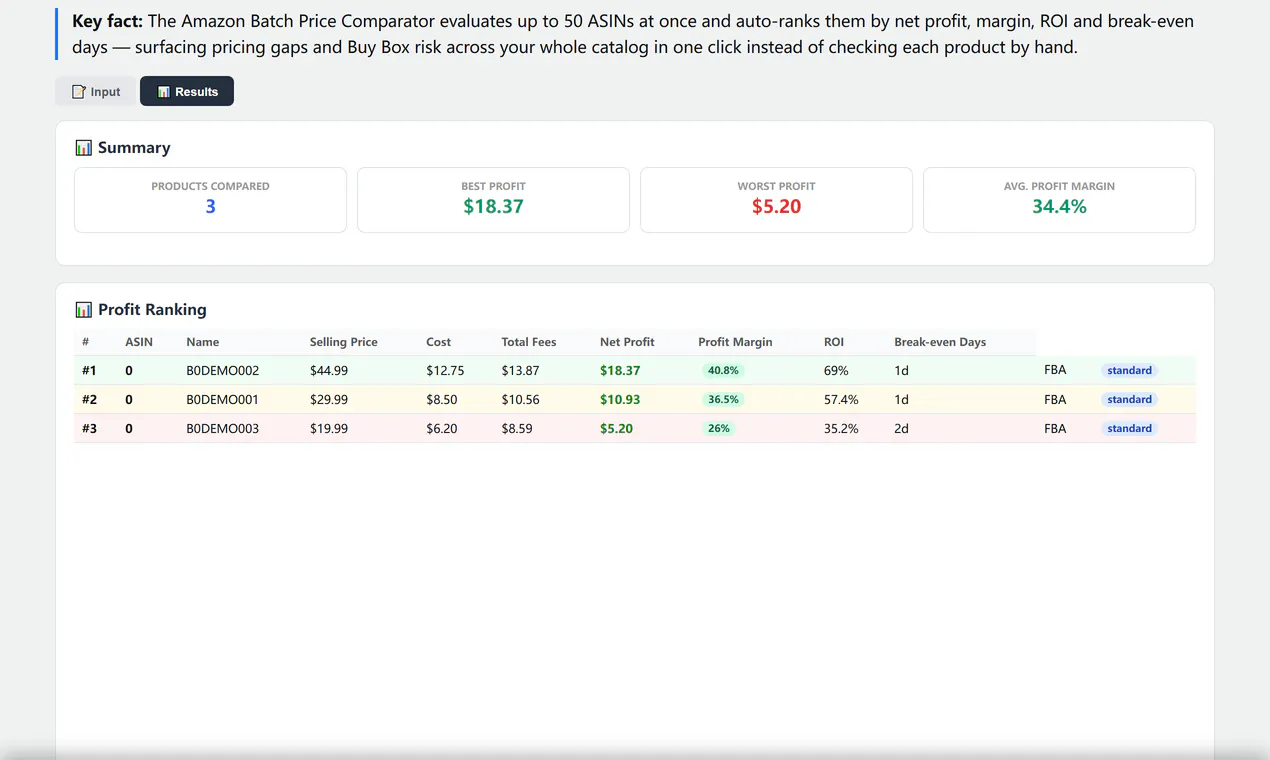The image size is (1270, 760).
Task: Click the ROI column header
Action: (x=834, y=342)
